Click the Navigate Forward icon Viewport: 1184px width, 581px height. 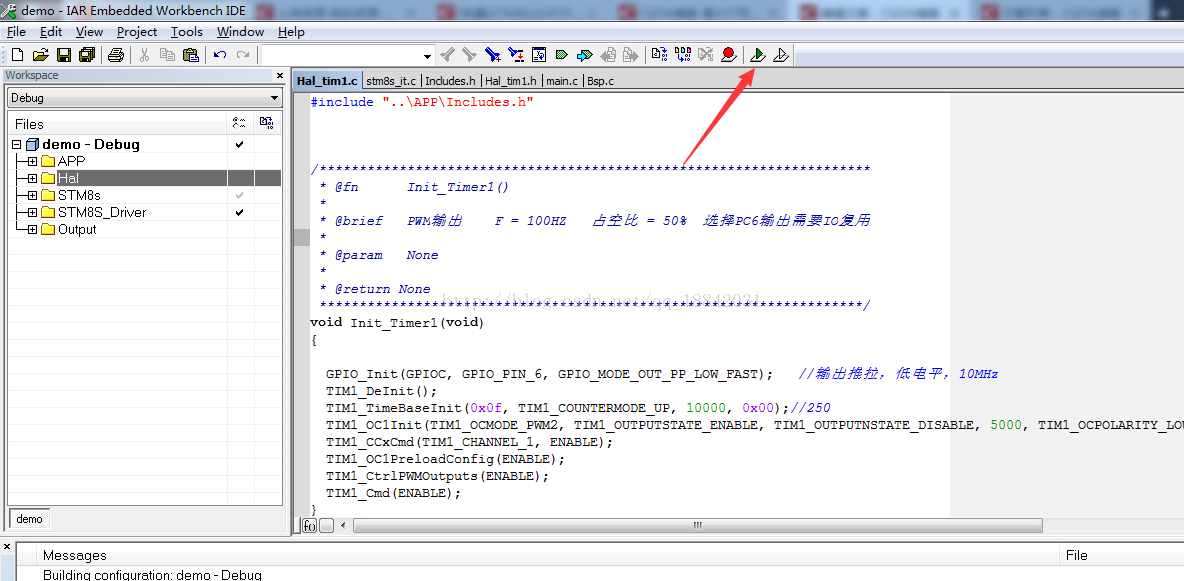point(631,54)
